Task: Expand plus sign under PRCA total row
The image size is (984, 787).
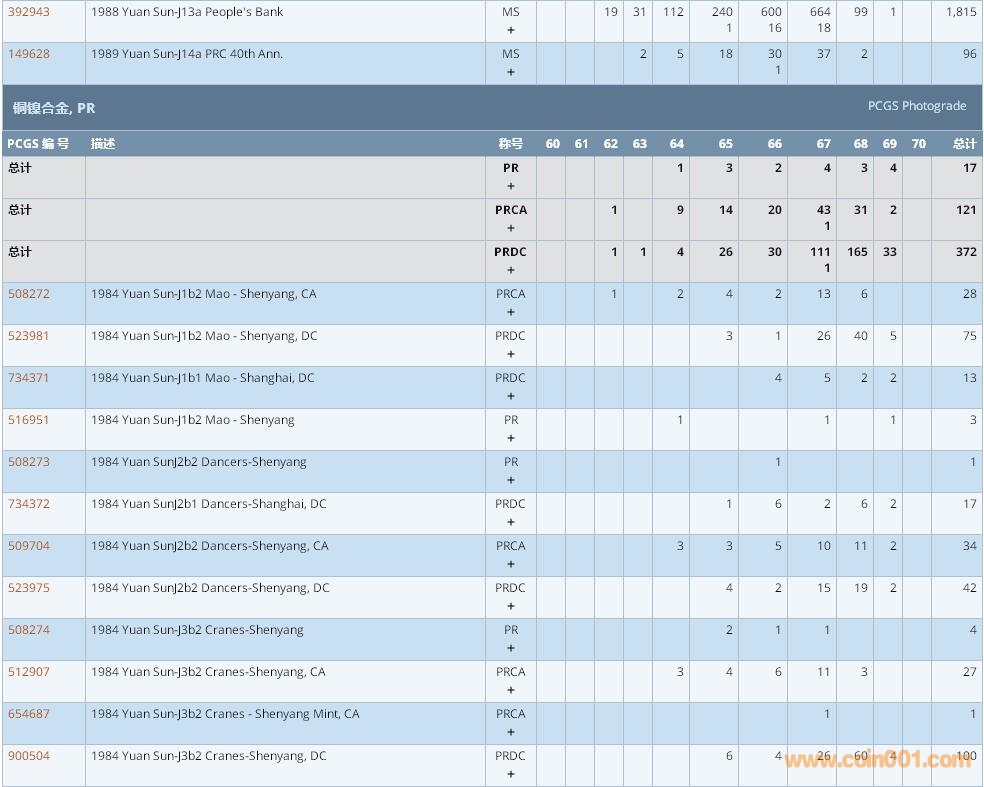Action: point(511,228)
